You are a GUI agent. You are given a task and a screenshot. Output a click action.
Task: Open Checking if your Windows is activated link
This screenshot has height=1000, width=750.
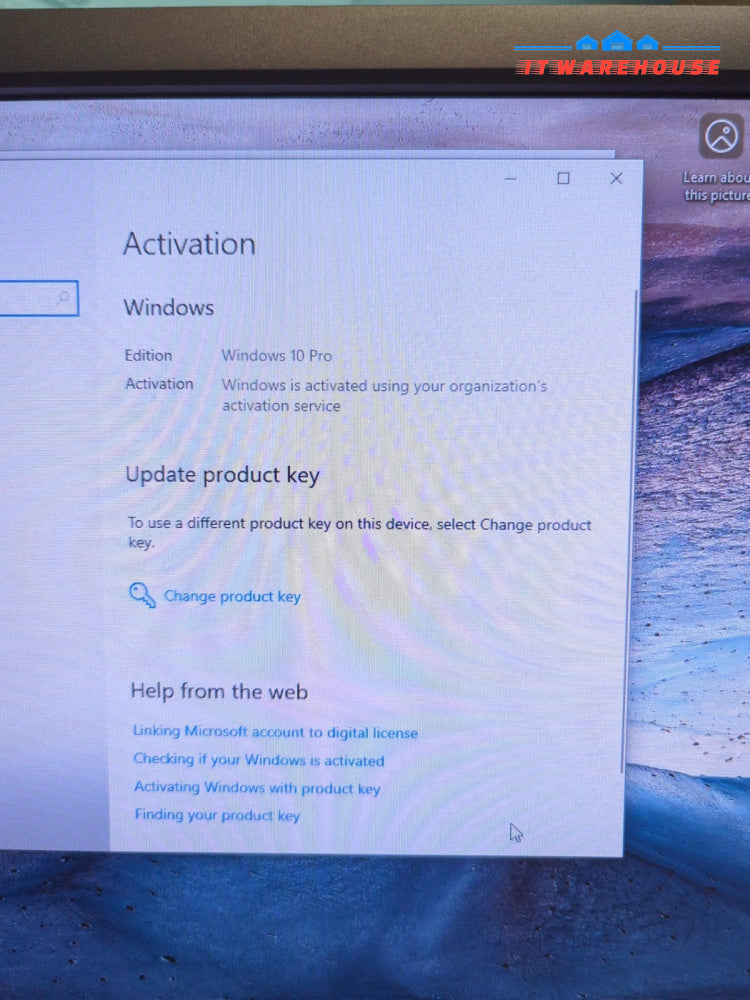259,760
